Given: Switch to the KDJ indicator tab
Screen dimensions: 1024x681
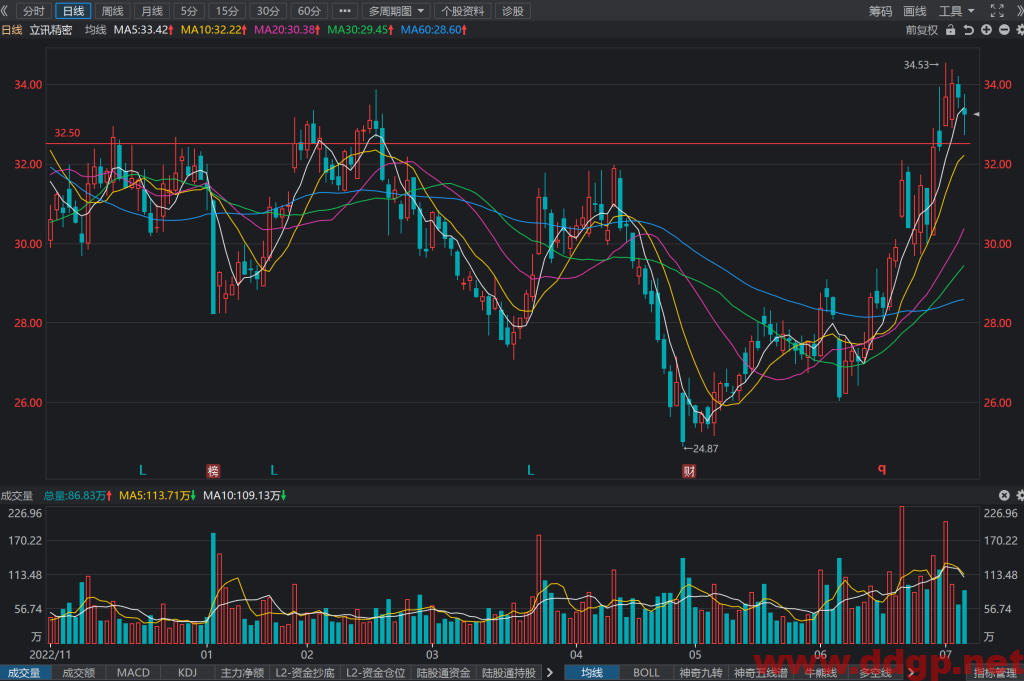Looking at the screenshot, I should click(x=187, y=673).
